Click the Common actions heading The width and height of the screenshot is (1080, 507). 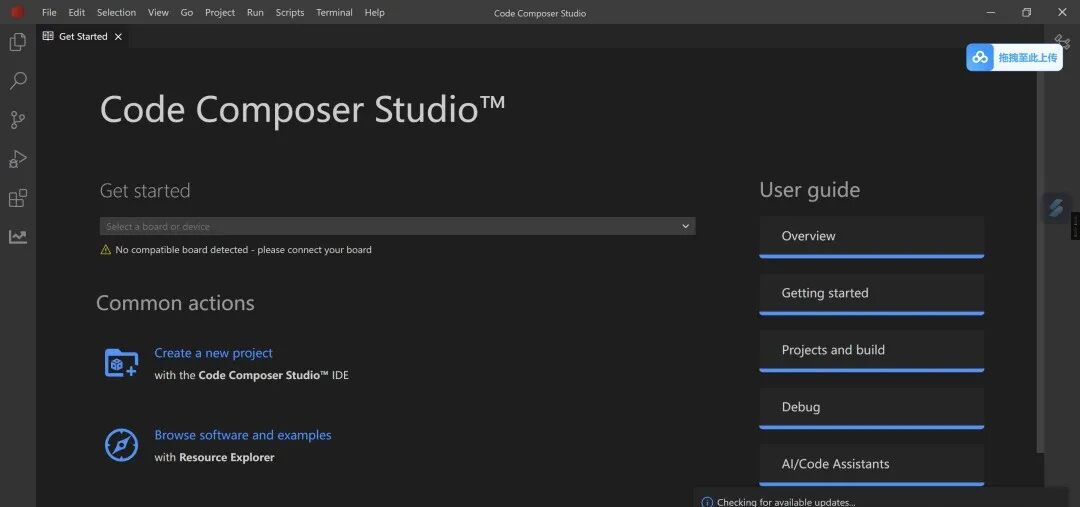[x=175, y=303]
